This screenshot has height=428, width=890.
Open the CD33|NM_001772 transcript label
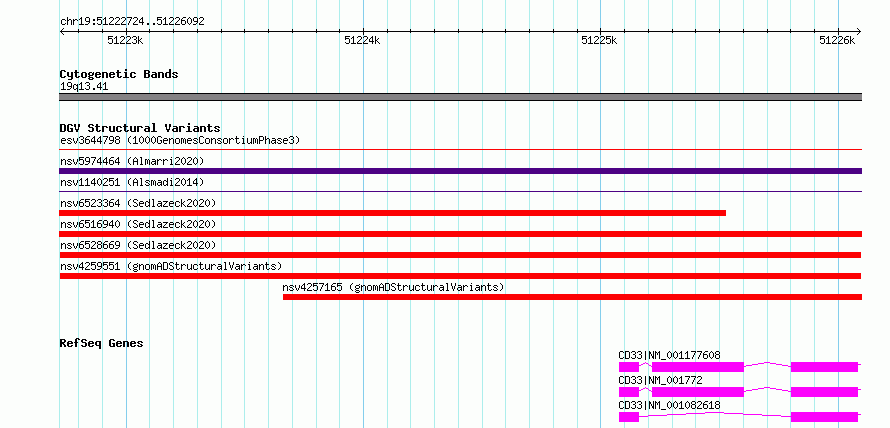[660, 380]
